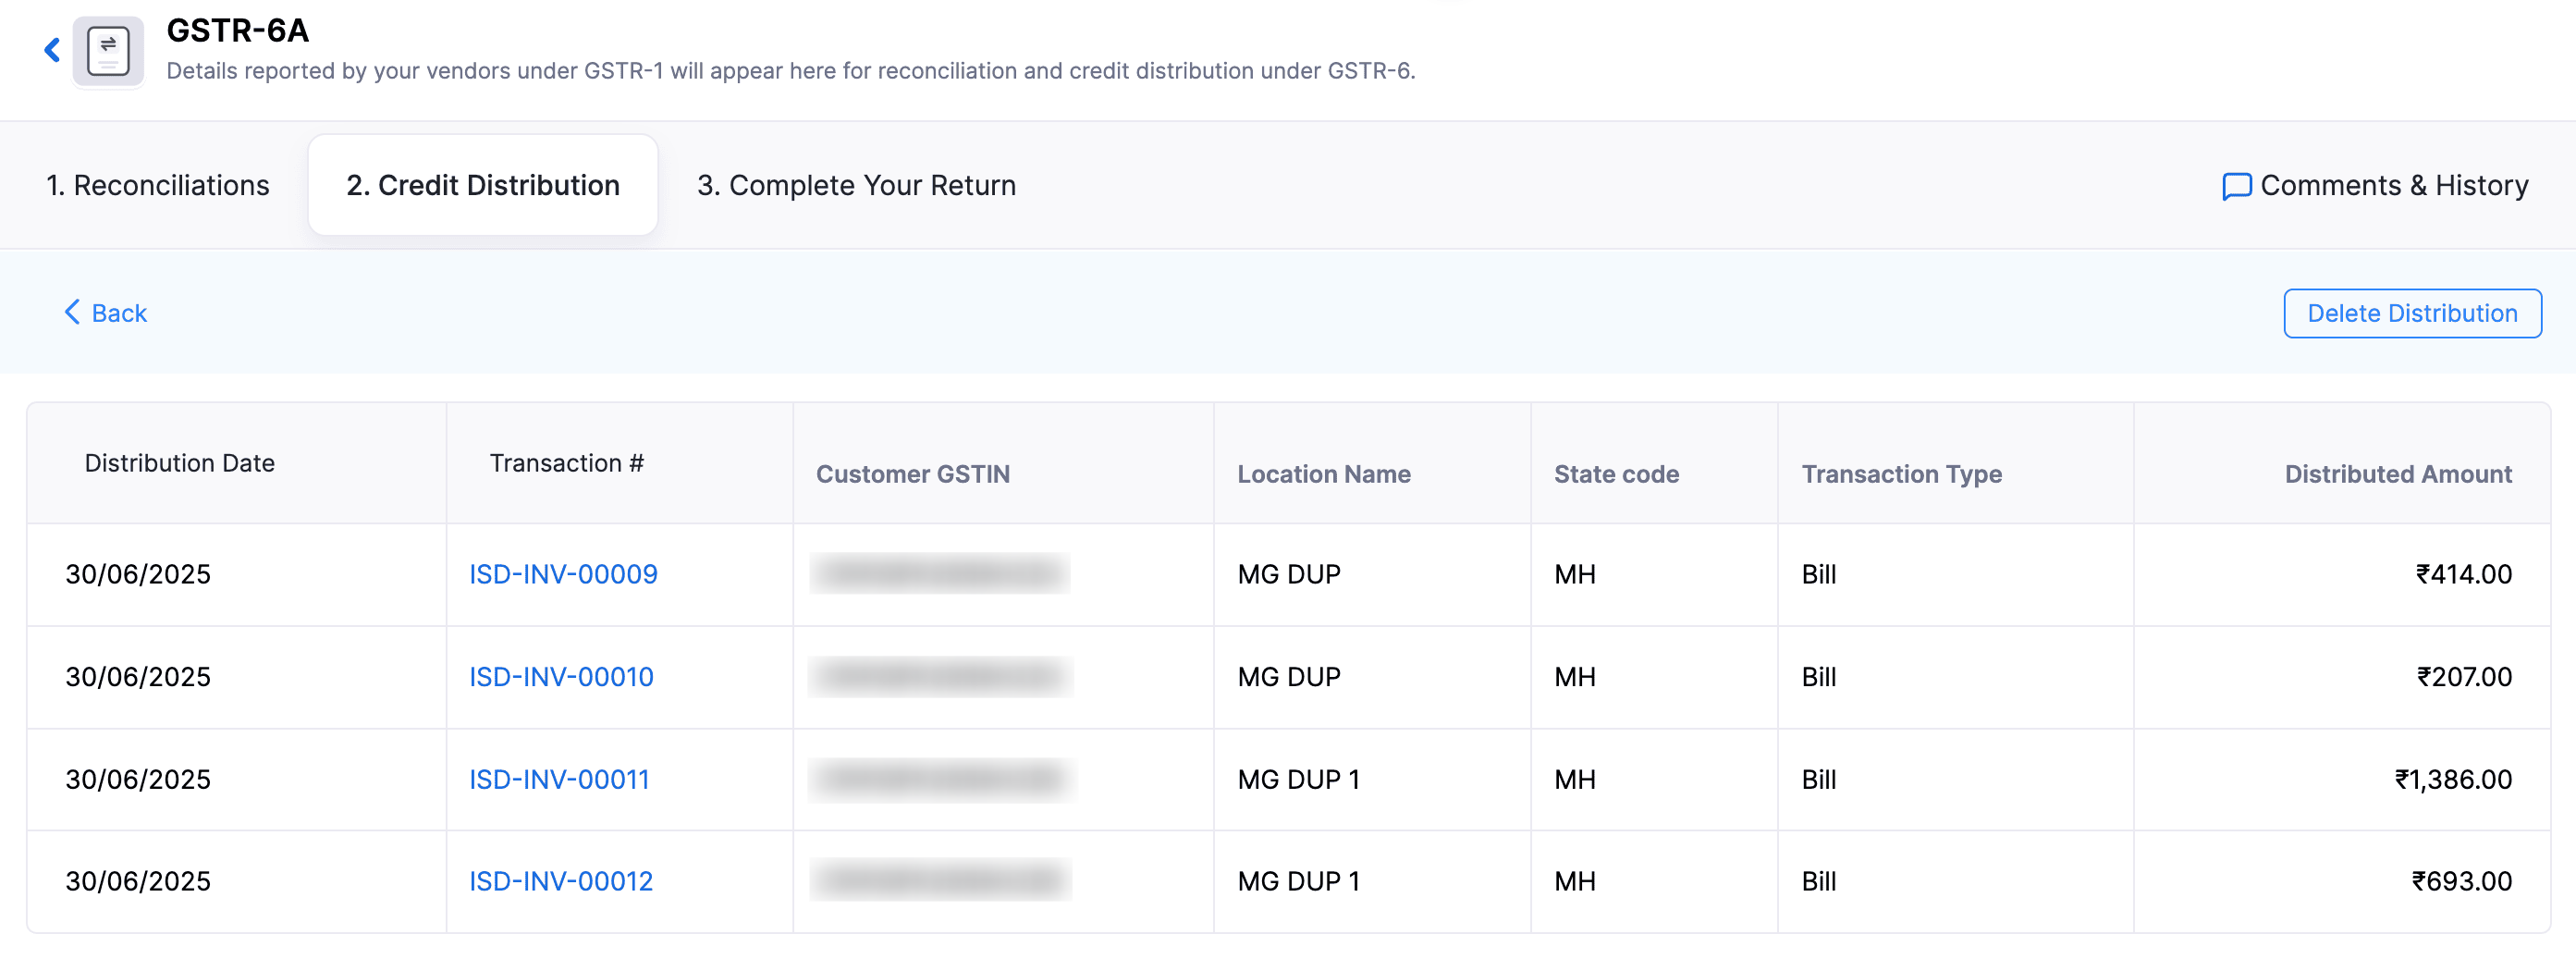Click the Delete Distribution button
Screen dimensions: 2576x971
tap(2411, 314)
